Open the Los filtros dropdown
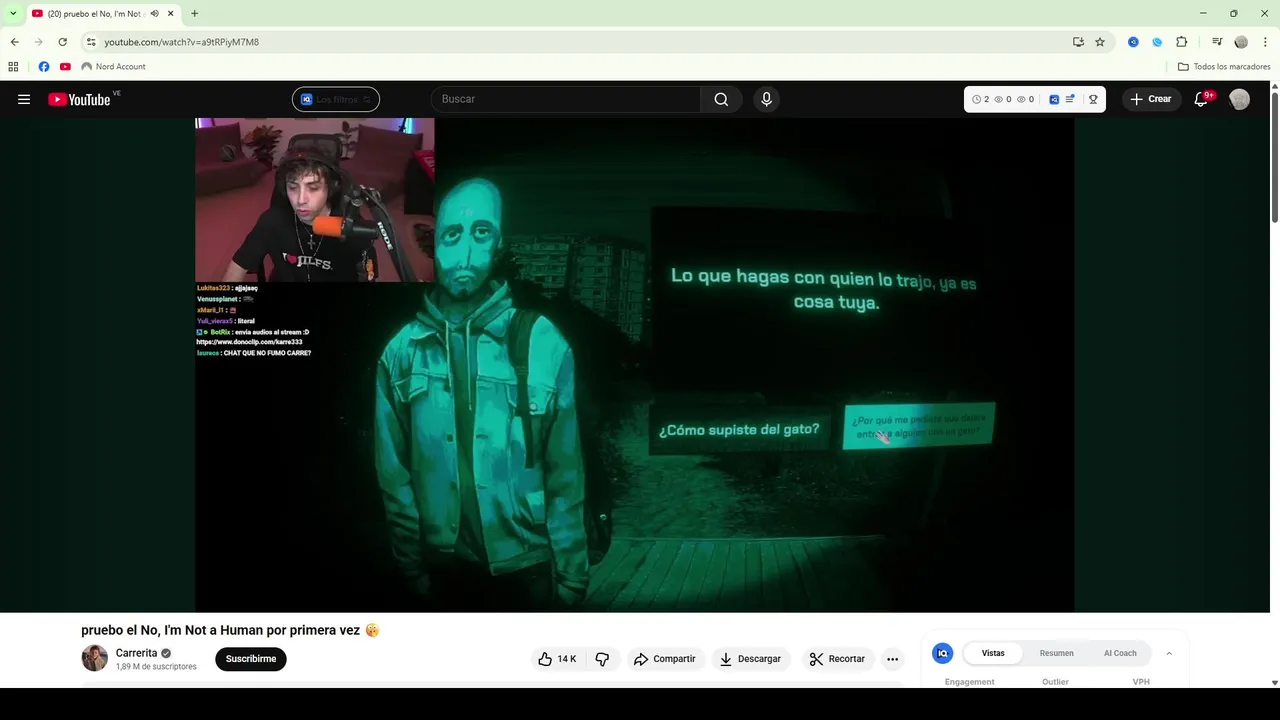 pos(336,99)
